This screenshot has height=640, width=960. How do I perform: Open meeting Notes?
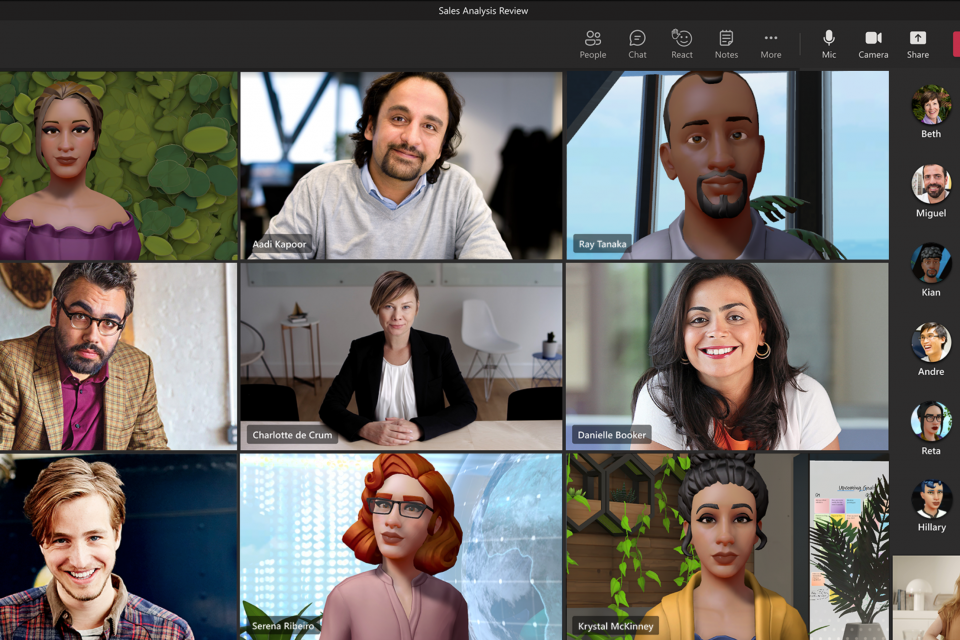click(x=726, y=44)
